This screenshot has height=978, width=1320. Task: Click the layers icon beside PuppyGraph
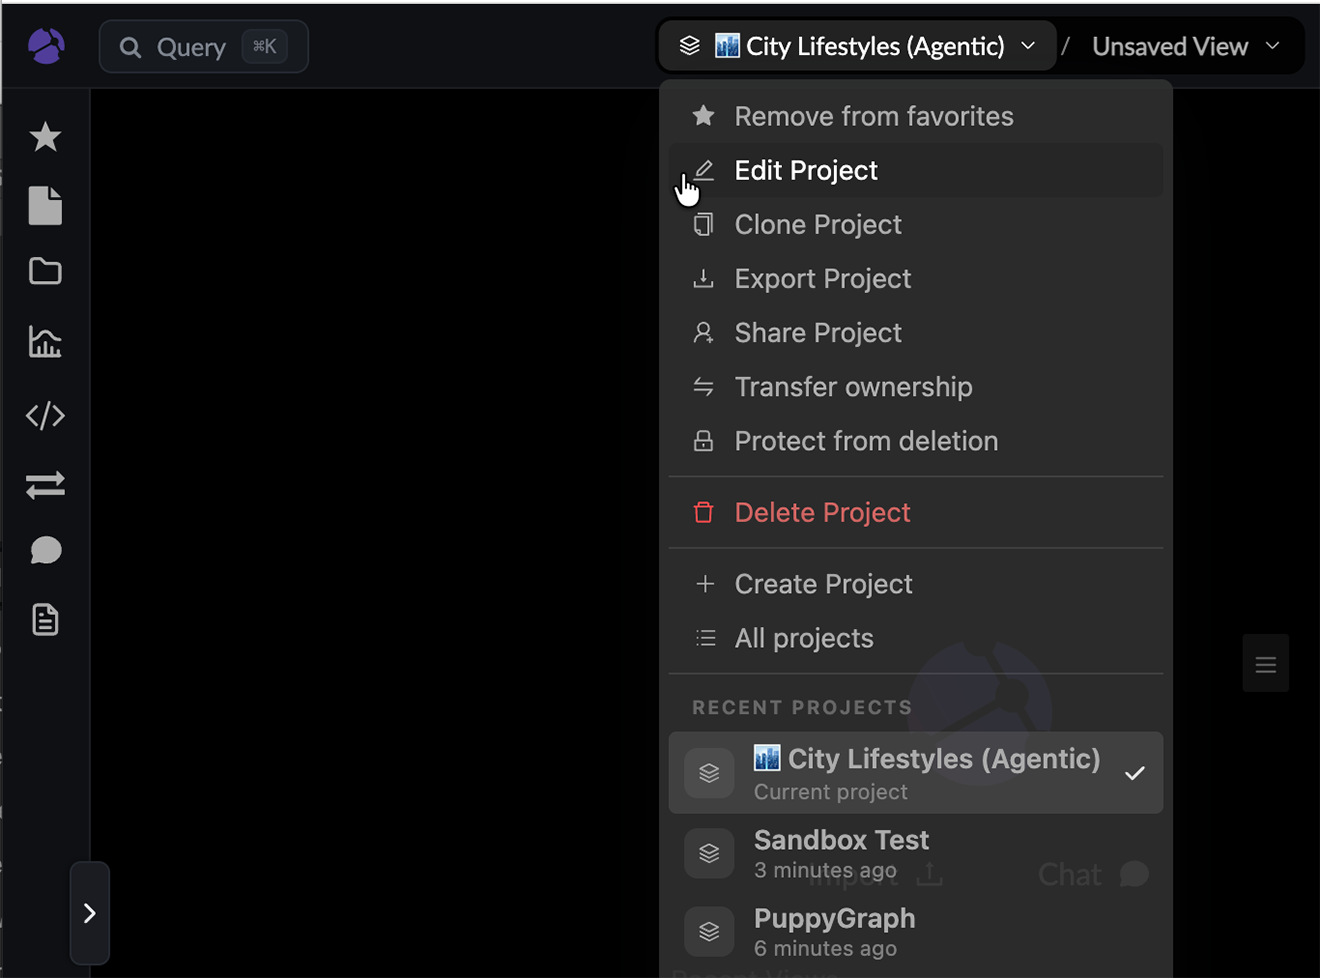point(709,931)
